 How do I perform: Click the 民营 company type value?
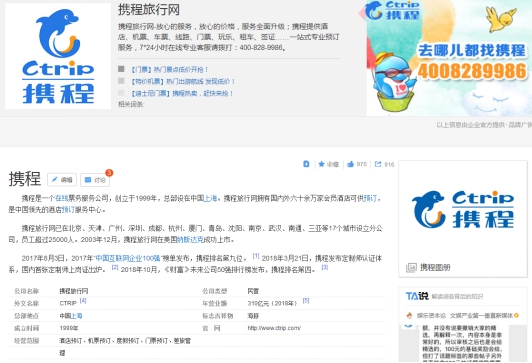[x=253, y=291]
